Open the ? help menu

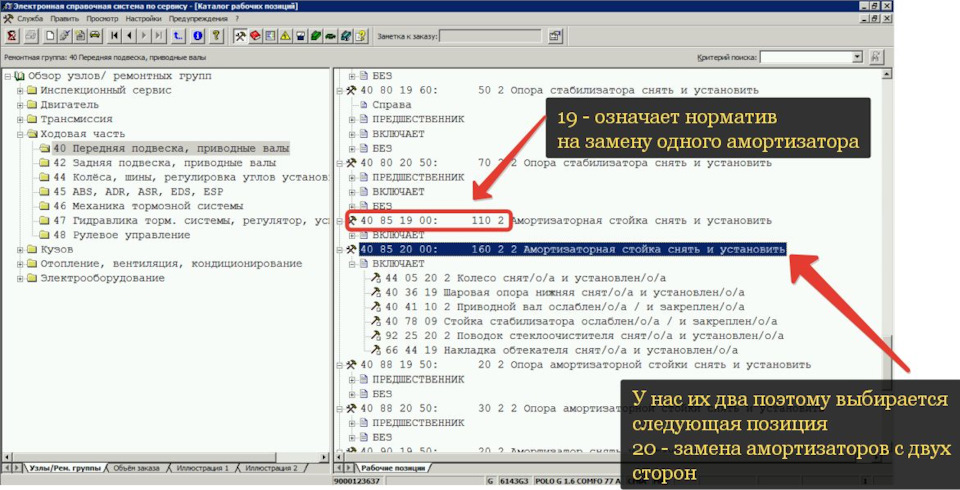237,18
